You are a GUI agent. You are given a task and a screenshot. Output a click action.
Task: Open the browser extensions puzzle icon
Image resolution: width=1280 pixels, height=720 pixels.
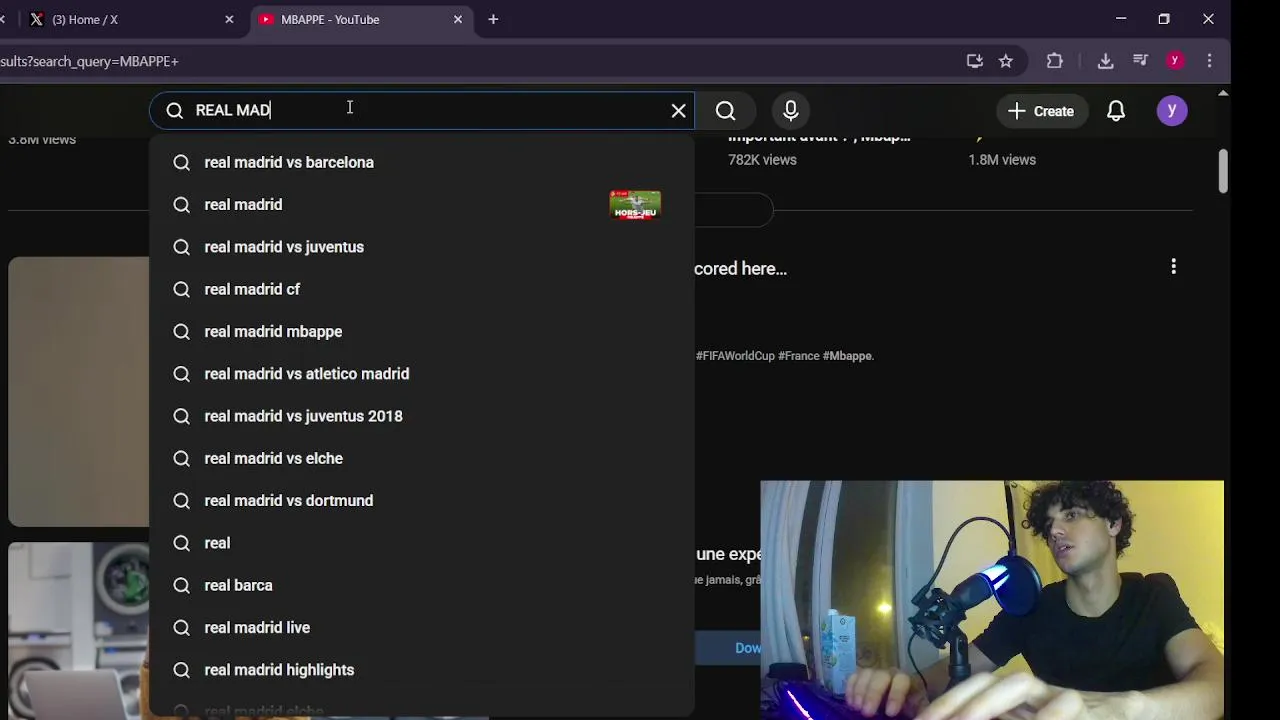pos(1055,61)
